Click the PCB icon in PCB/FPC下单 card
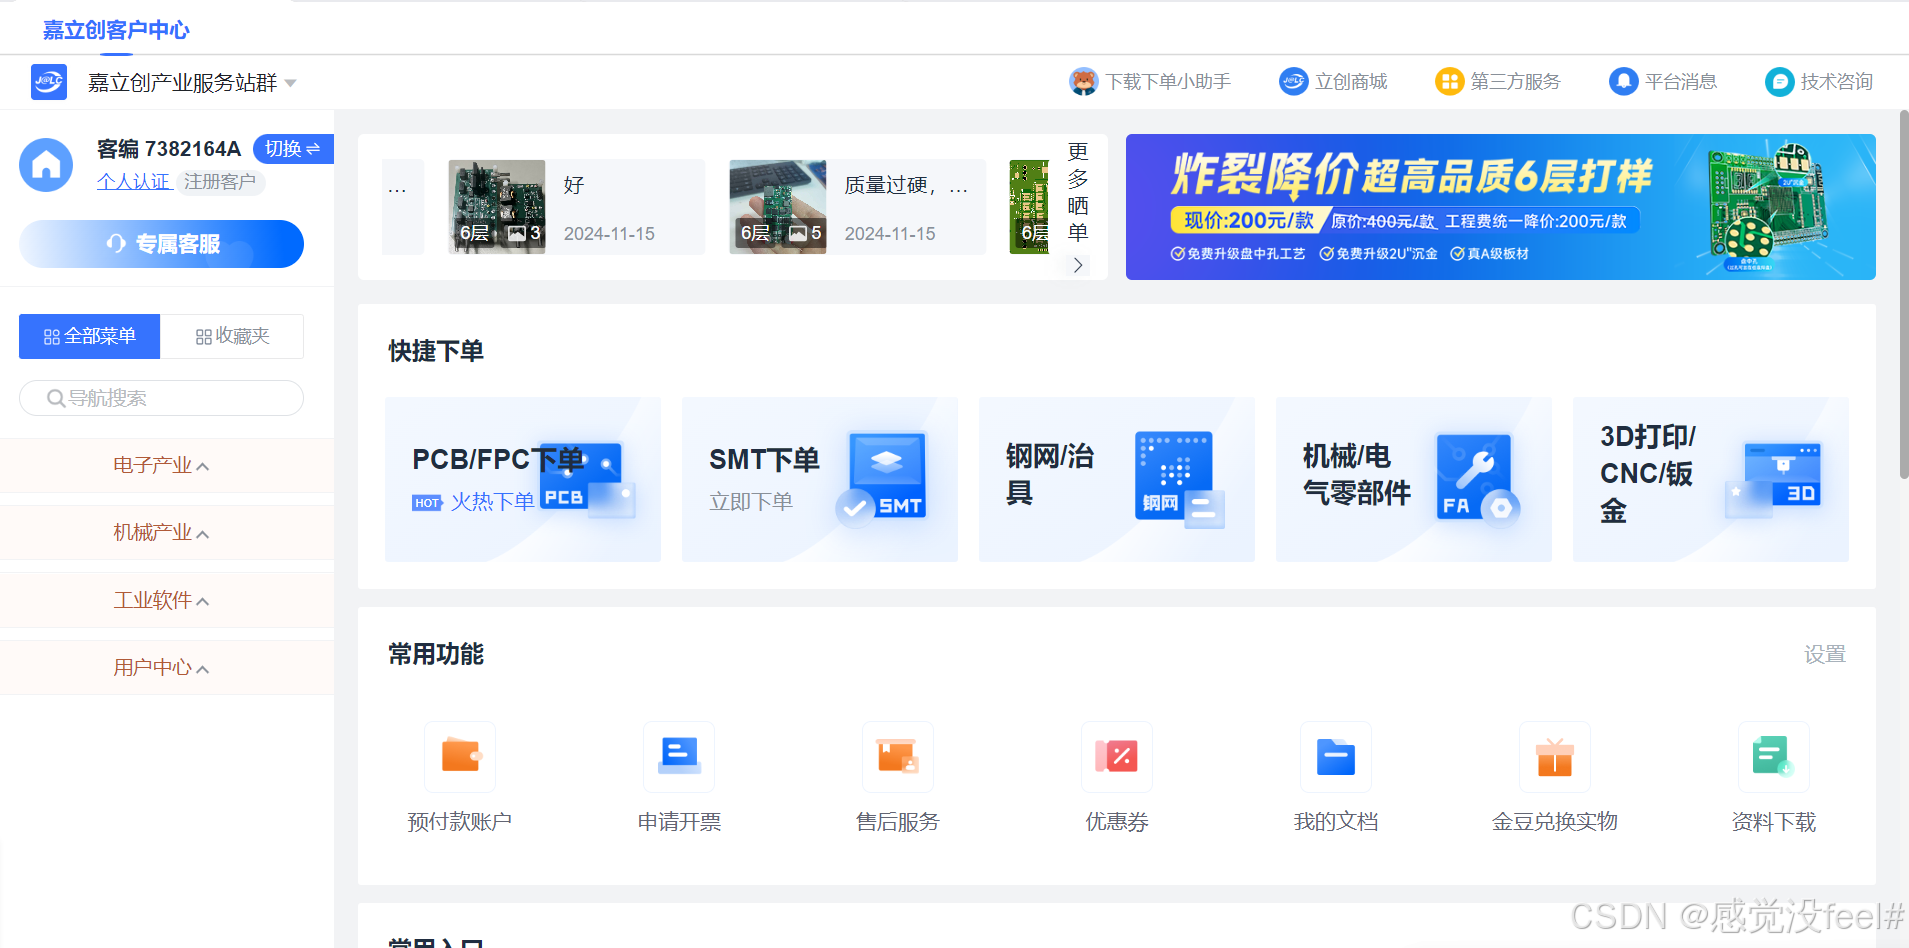 point(588,480)
